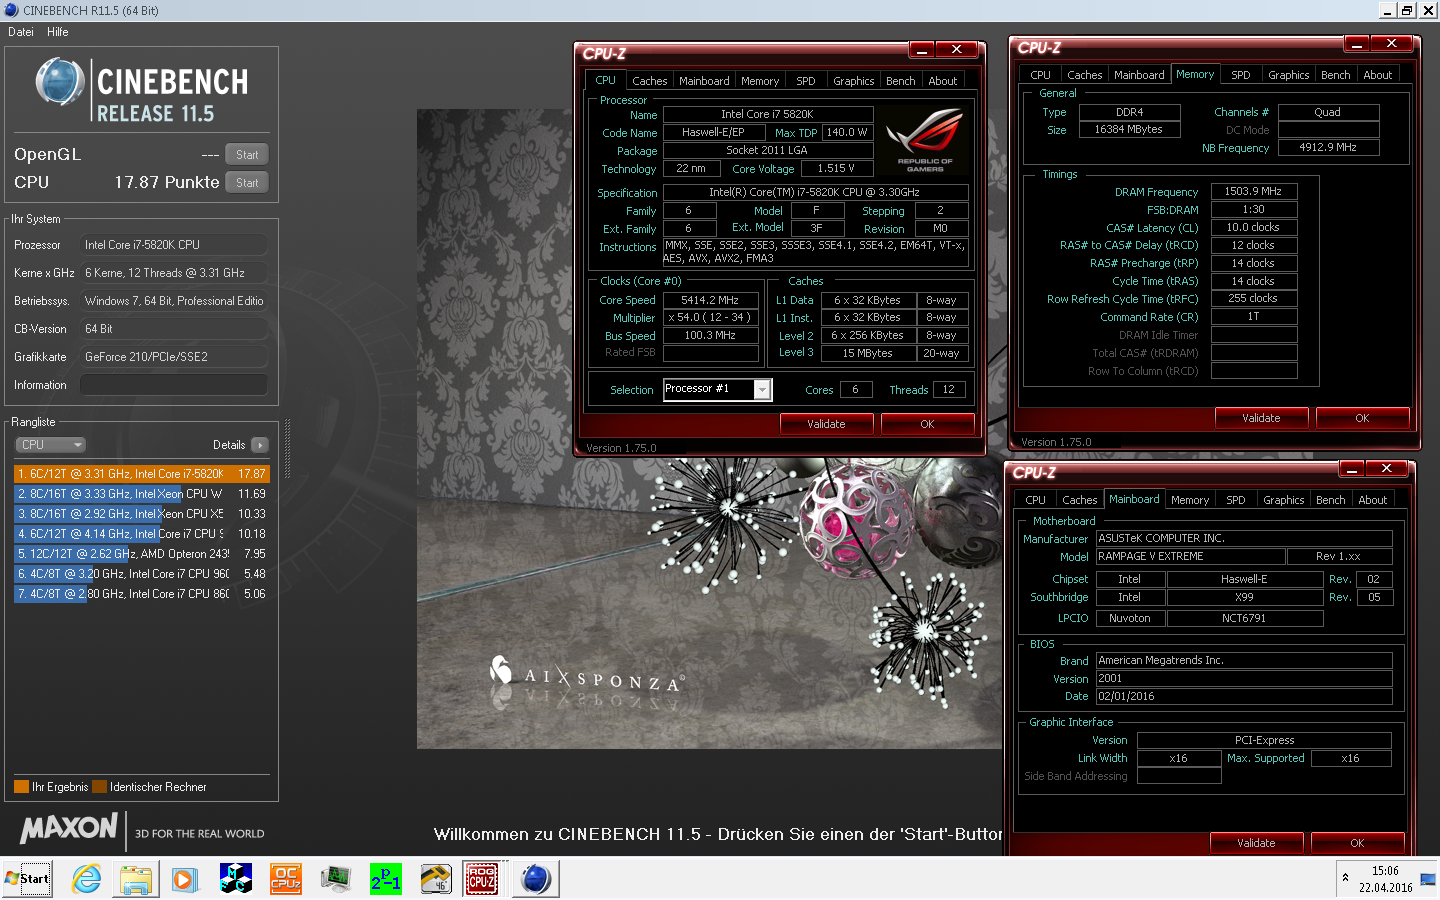
Task: Launch Windows Media Player from taskbar
Action: point(185,879)
